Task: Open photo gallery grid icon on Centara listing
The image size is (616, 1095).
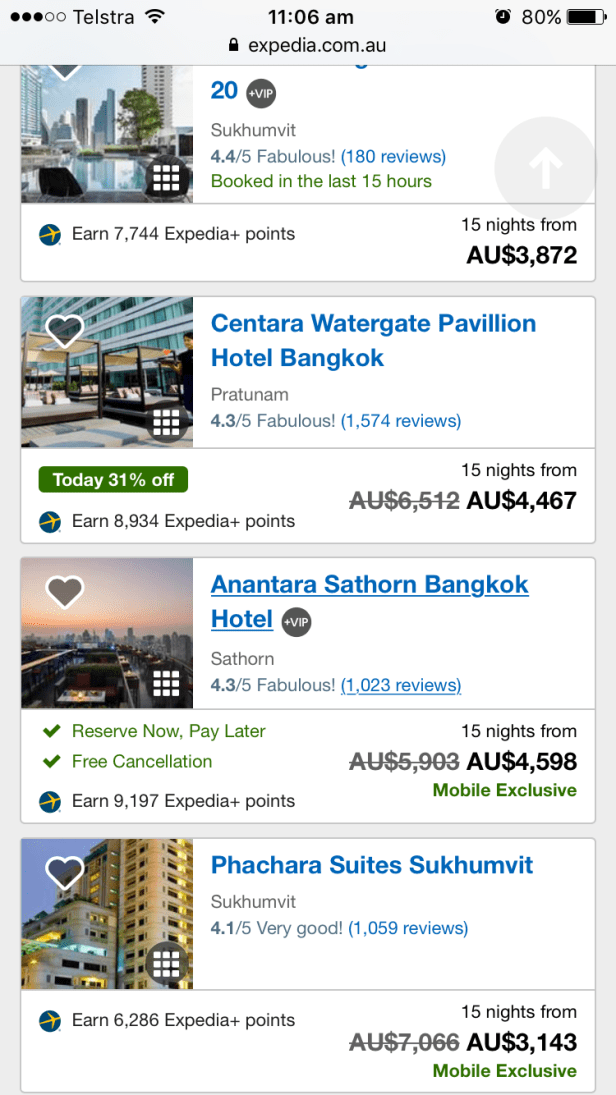Action: [x=166, y=423]
